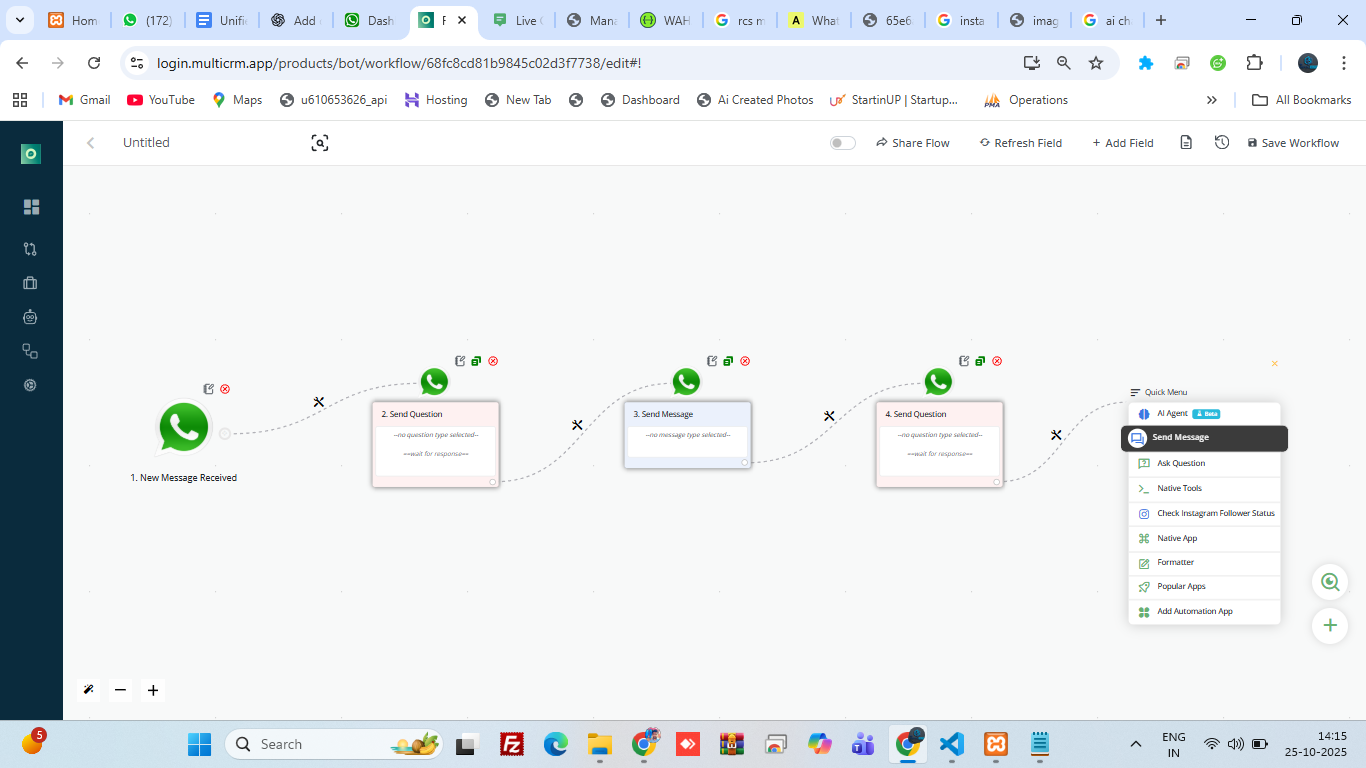Click the delete icon above 4. Send Question node
Image resolution: width=1366 pixels, height=768 pixels.
996,361
